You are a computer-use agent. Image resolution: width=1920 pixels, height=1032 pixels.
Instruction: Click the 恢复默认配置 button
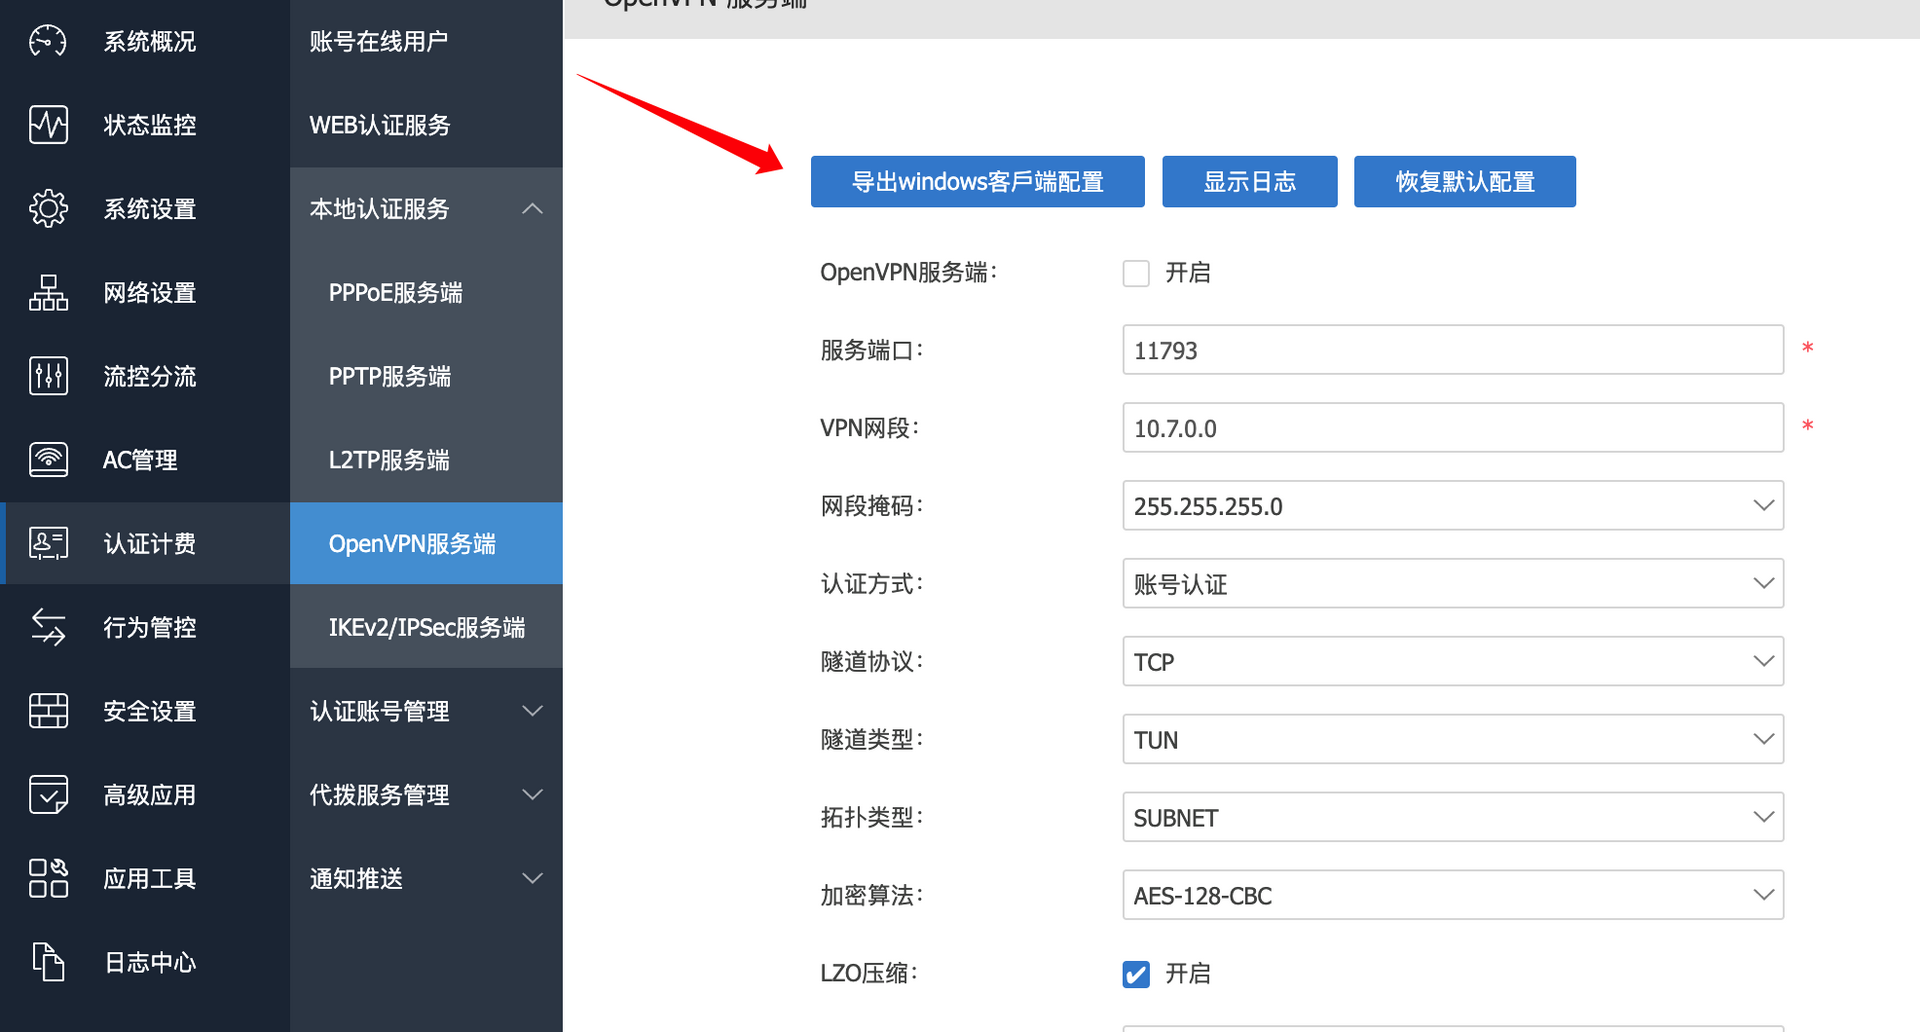tap(1464, 181)
